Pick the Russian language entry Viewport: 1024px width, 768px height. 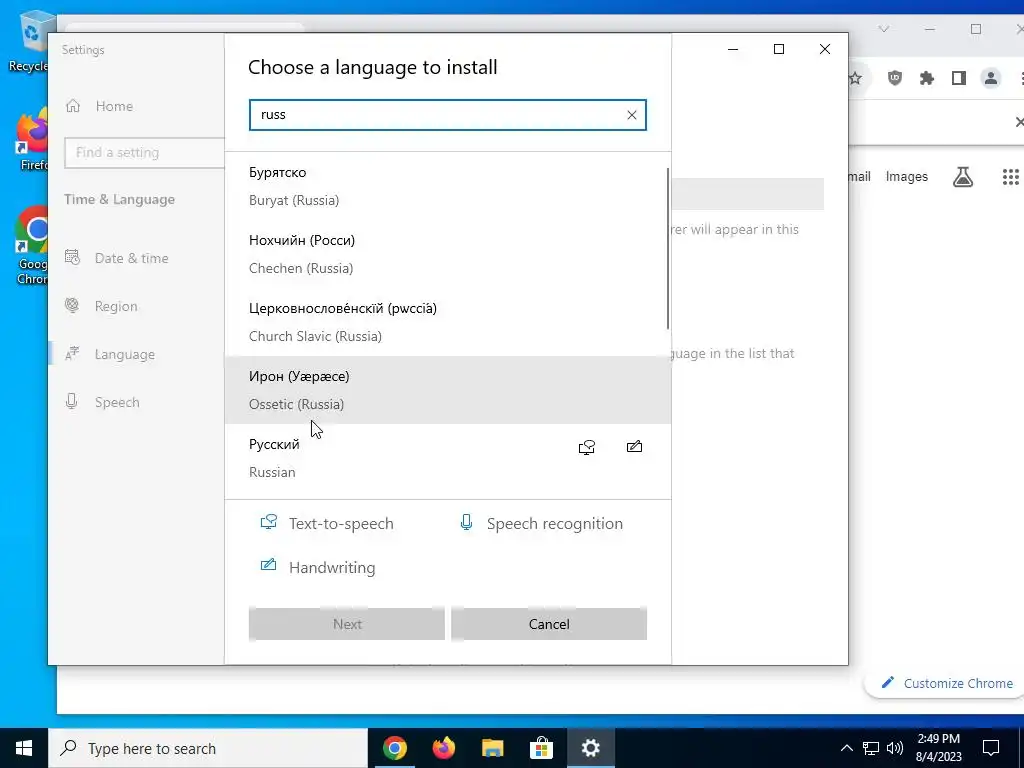coord(447,458)
